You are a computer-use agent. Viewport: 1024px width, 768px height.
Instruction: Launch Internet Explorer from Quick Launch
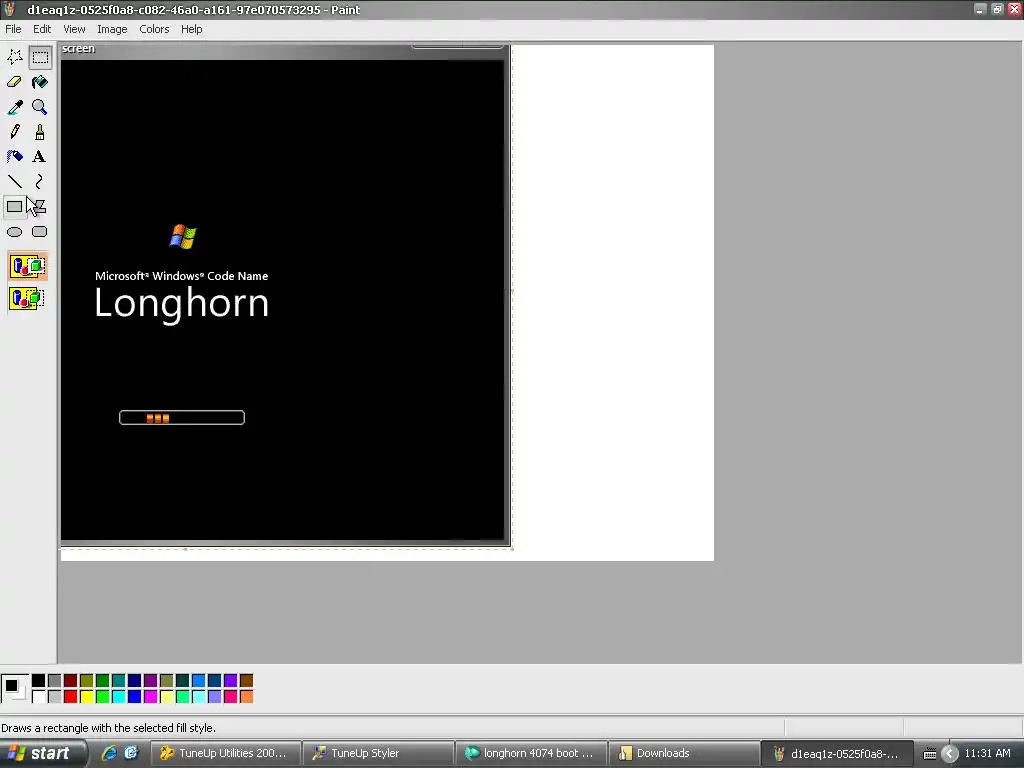tap(108, 753)
